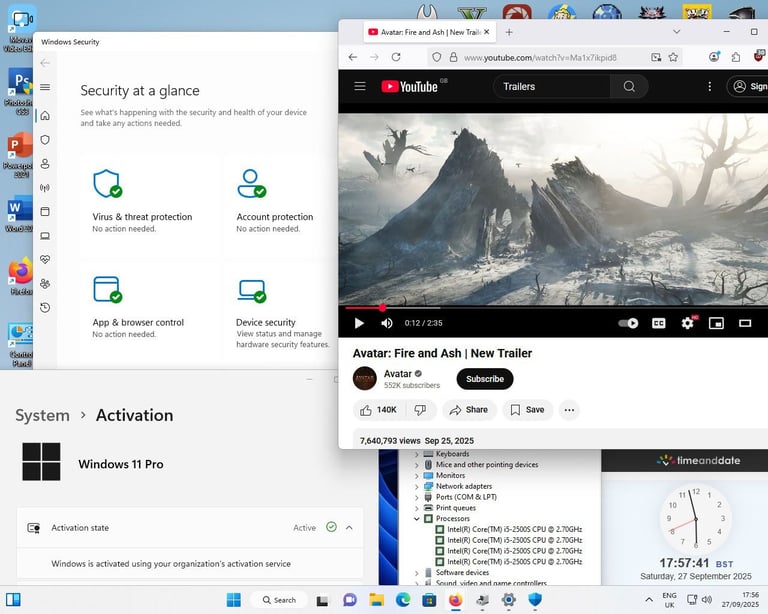
Task: Seek on the video progress bar
Action: [x=557, y=308]
